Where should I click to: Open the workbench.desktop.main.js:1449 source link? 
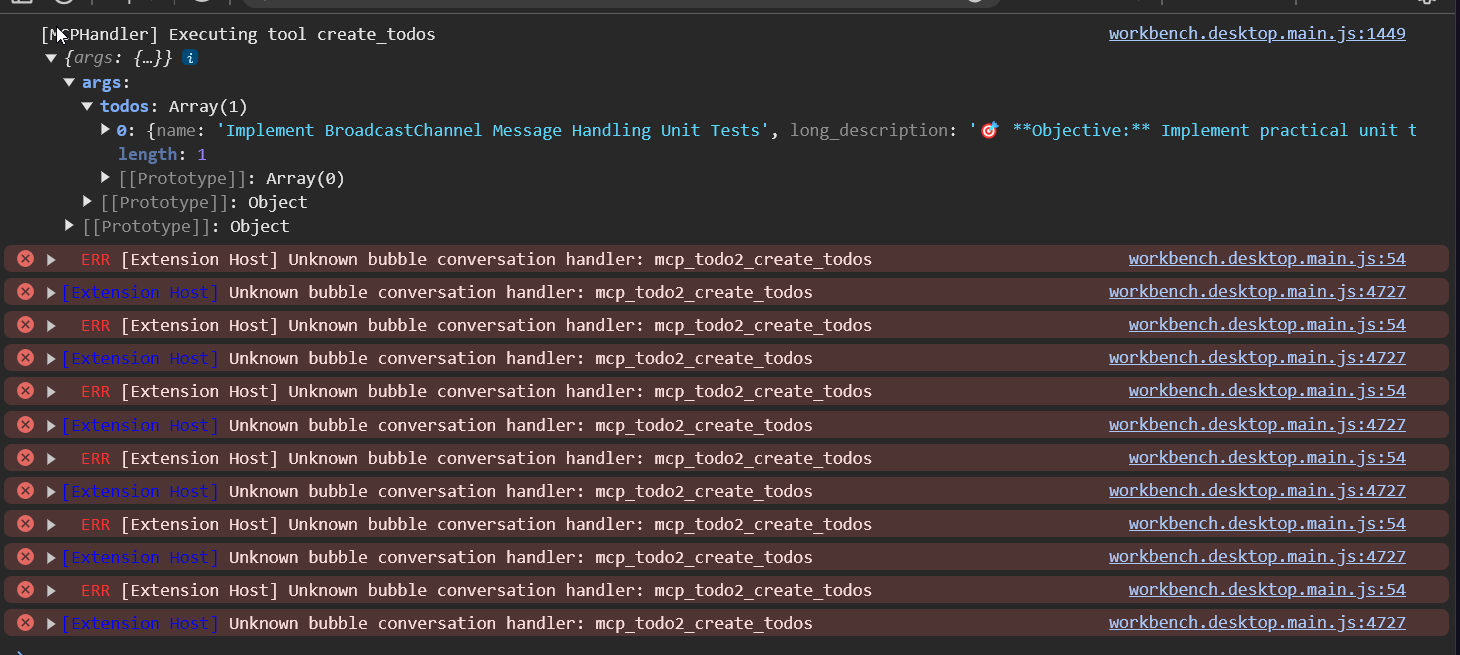1257,34
